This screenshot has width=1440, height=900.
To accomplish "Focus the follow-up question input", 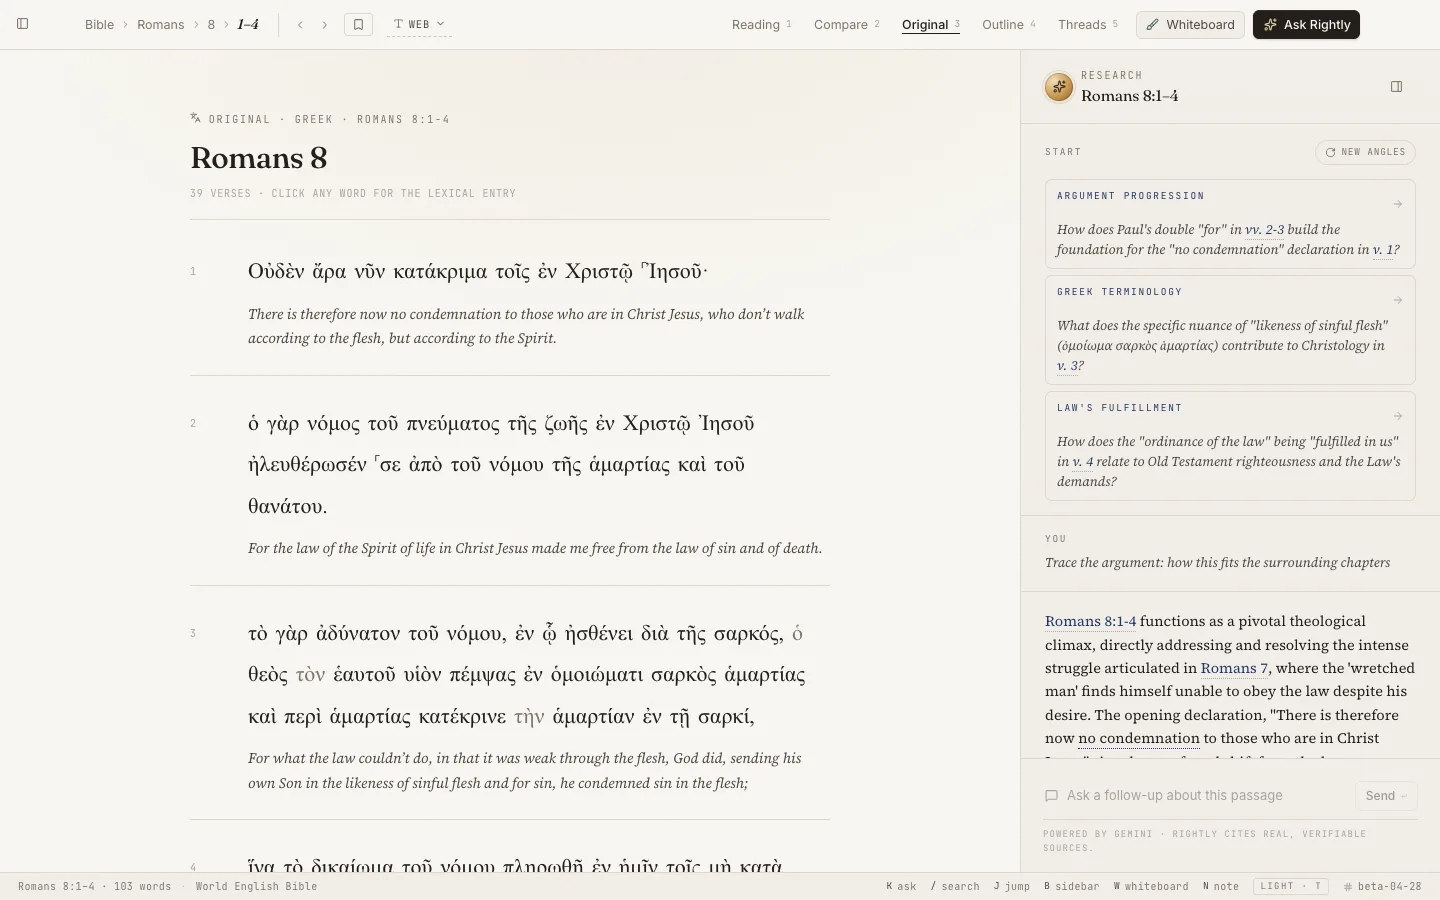I will tap(1205, 795).
